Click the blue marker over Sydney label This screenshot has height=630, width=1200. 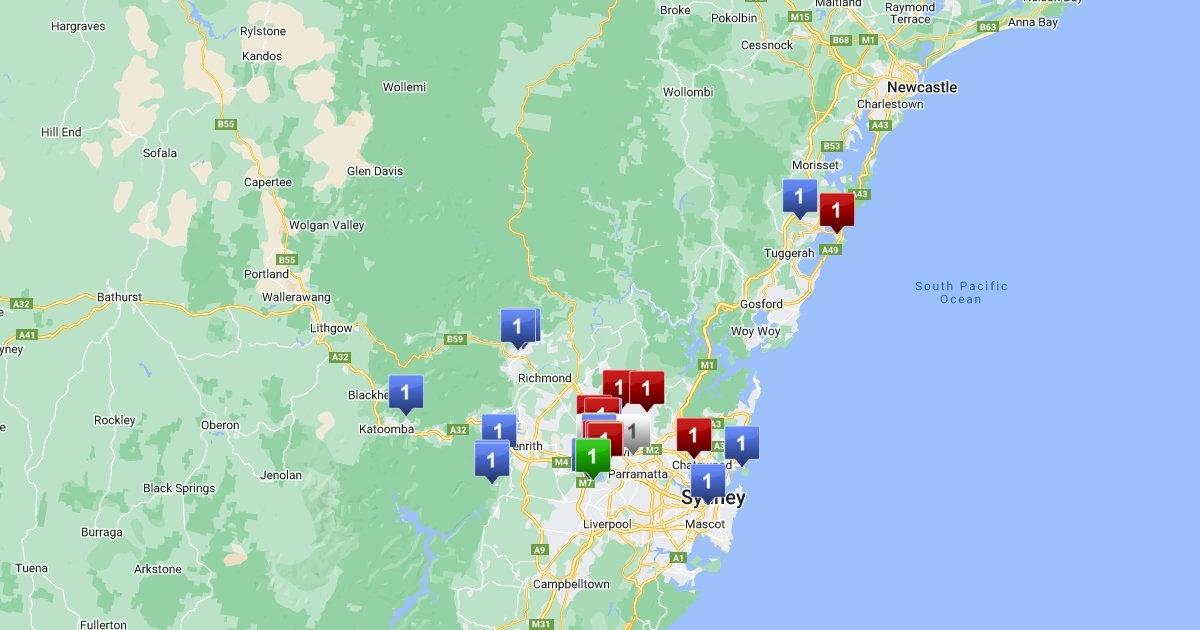coord(708,482)
